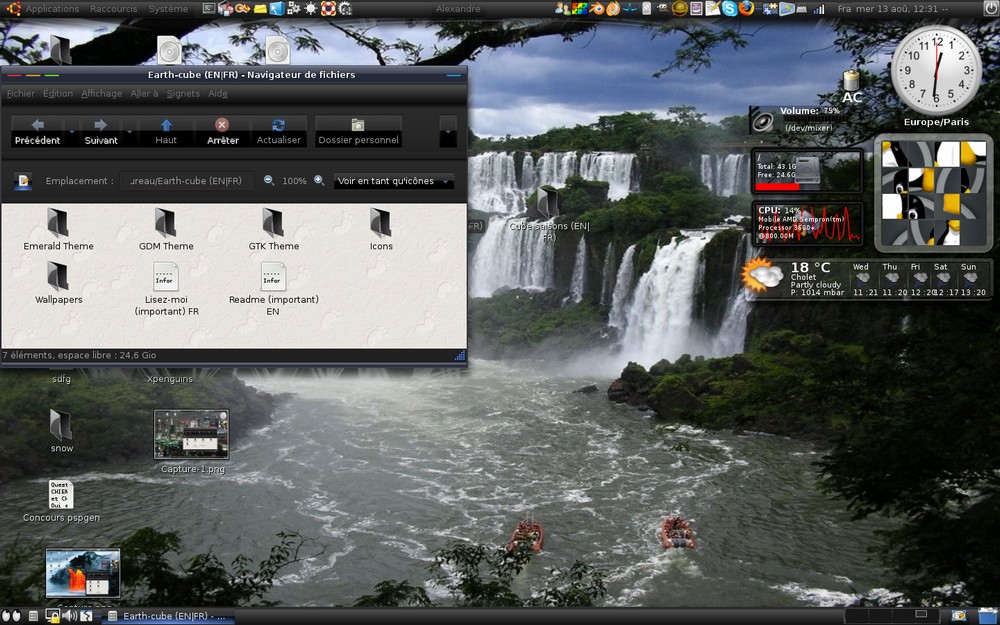Open the text editor notepad launcher
Image resolution: width=1000 pixels, height=625 pixels.
click(x=713, y=8)
